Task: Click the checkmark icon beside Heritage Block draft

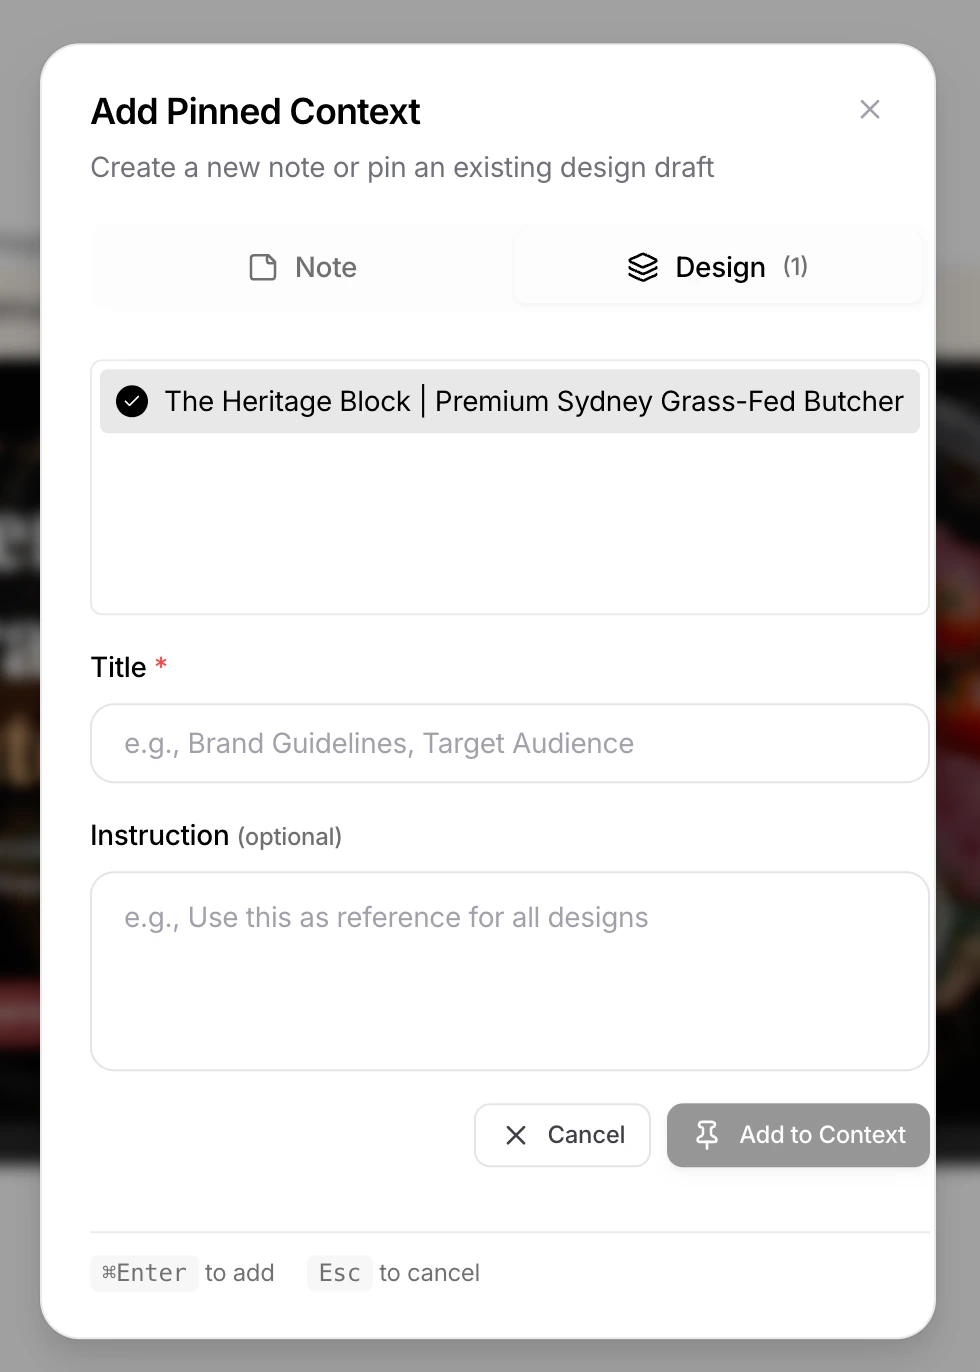Action: click(131, 401)
